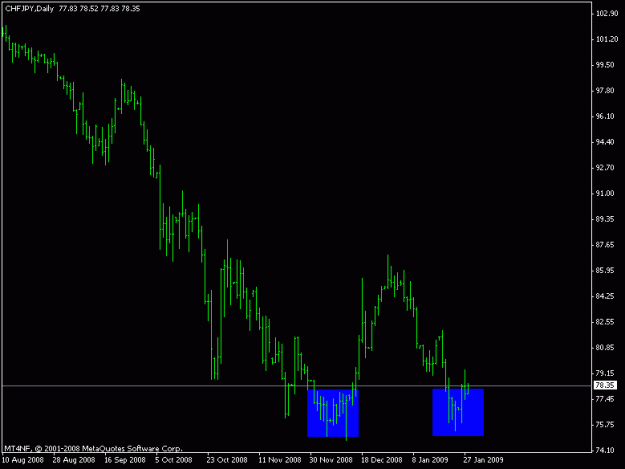Click the 94.40 price axis label
Image resolution: width=625 pixels, height=469 pixels.
point(605,142)
